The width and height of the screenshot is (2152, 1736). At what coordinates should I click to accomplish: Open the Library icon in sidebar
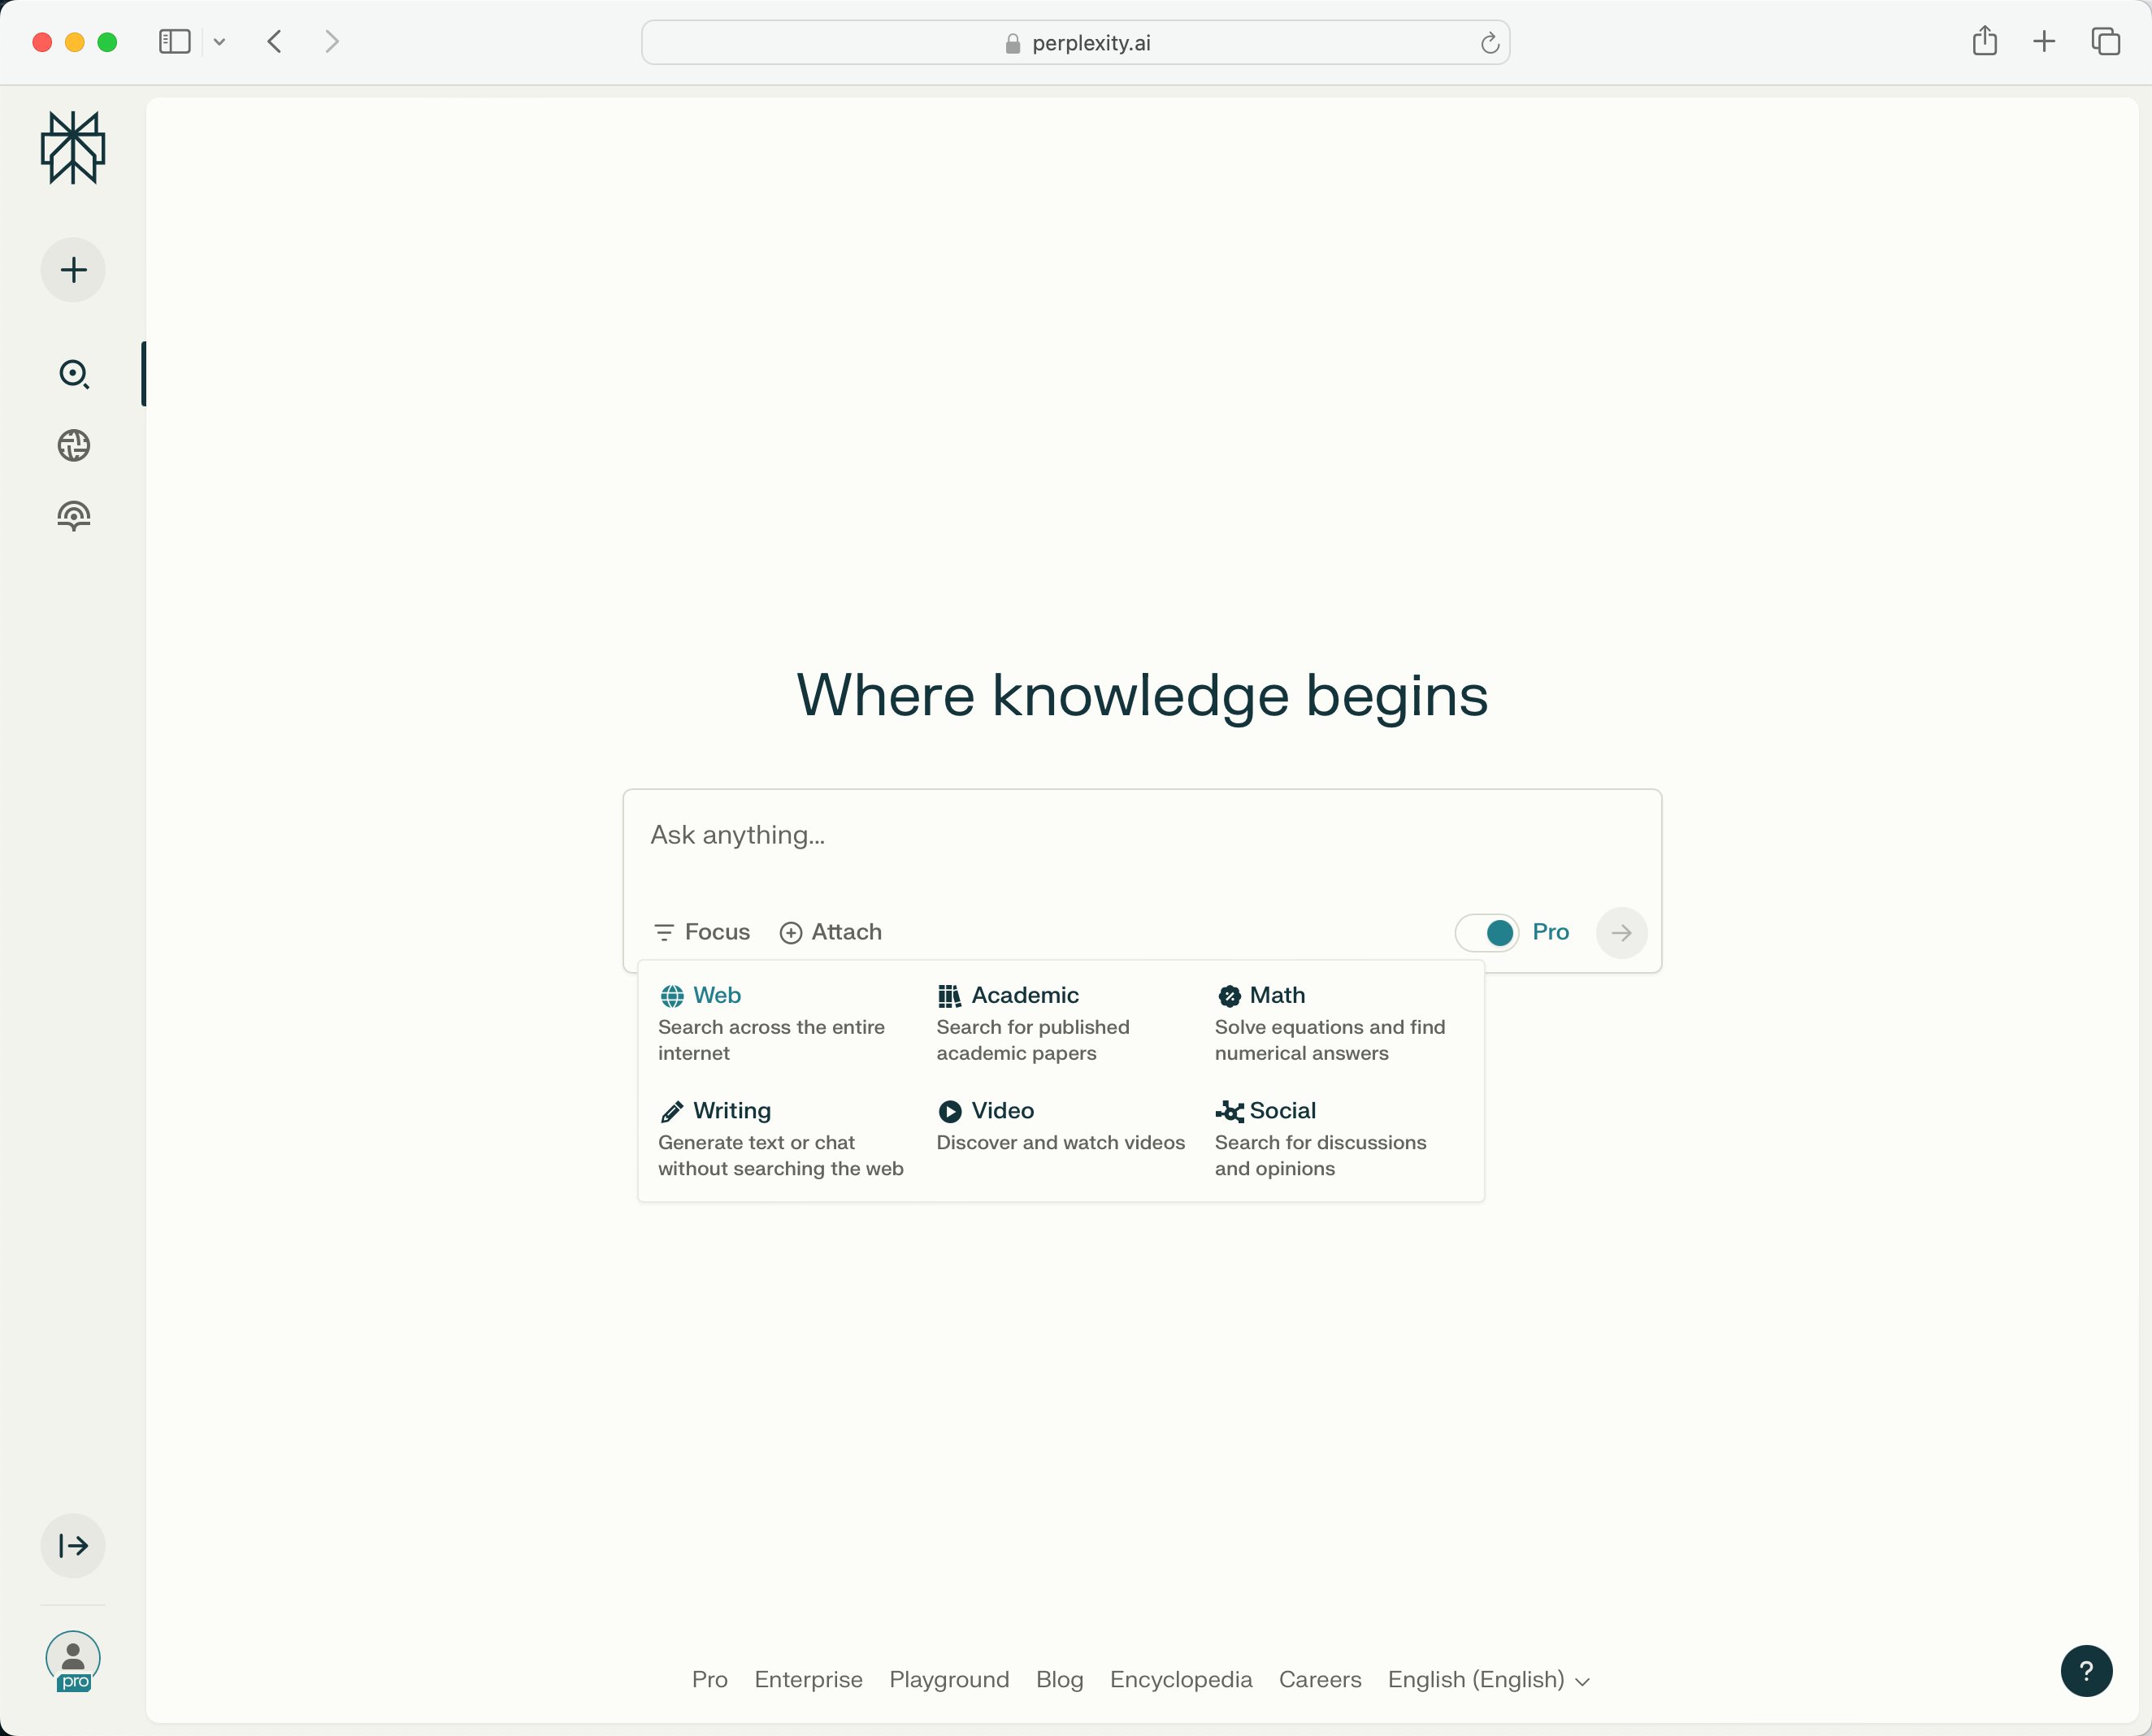(74, 516)
